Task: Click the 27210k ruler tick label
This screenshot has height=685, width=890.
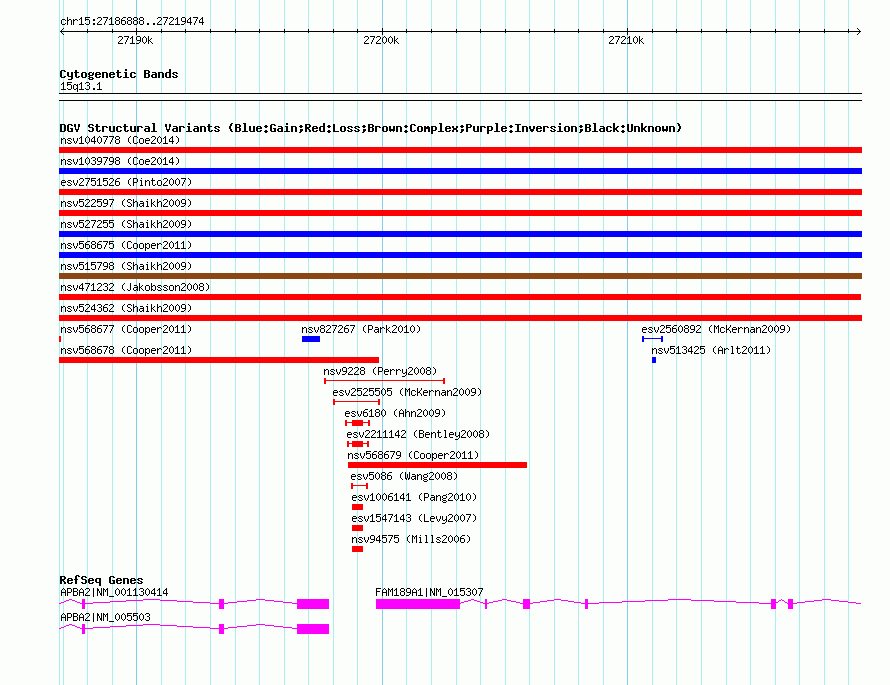Action: [x=626, y=40]
